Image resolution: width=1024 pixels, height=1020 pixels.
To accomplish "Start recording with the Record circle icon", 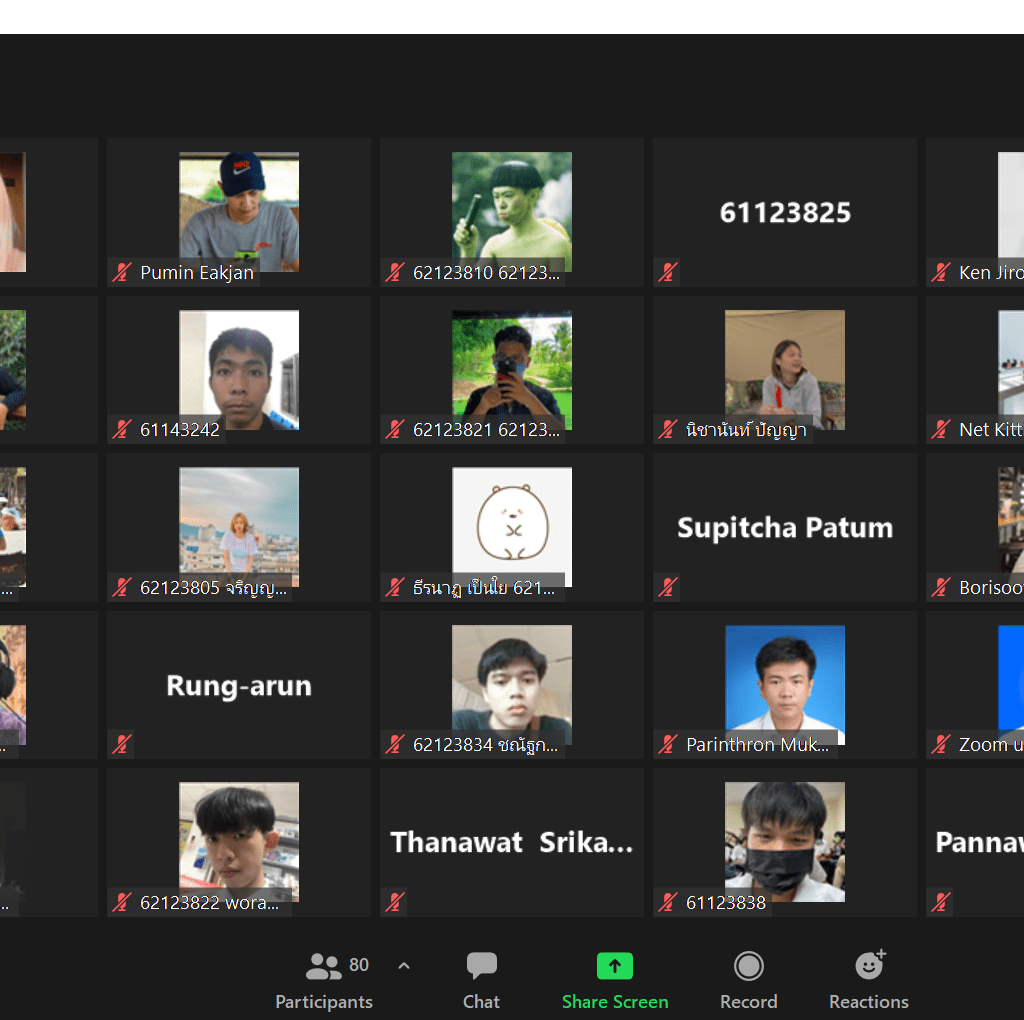I will 748,966.
